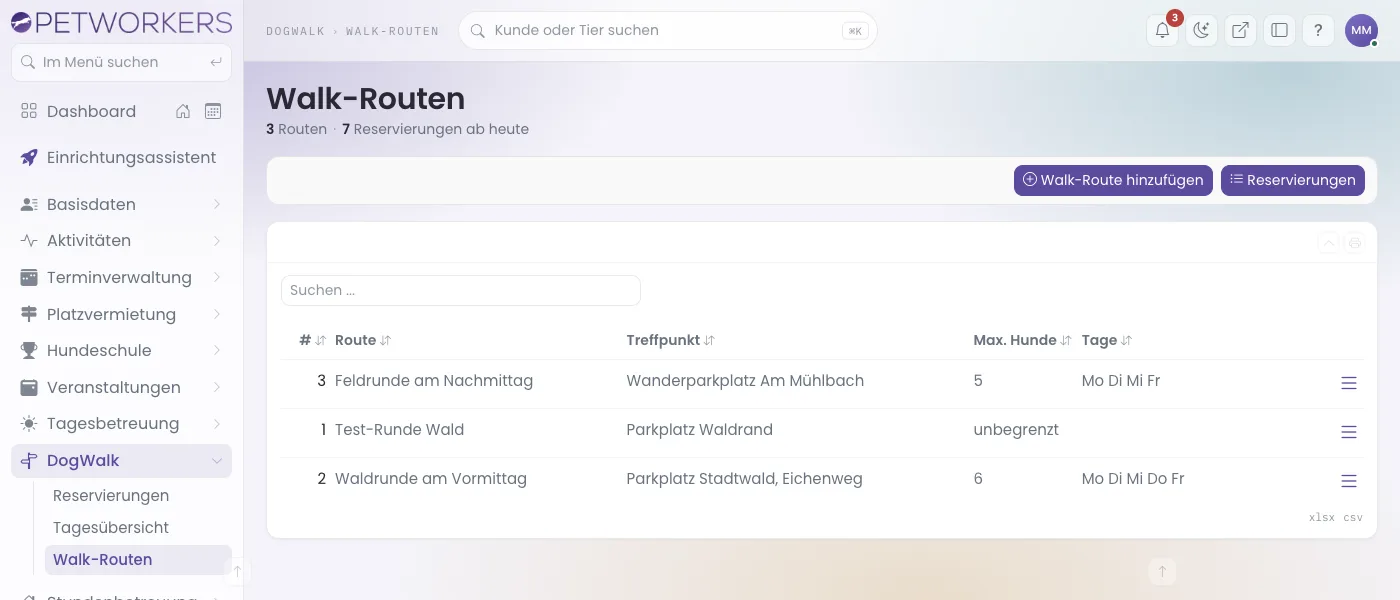Screen dimensions: 1400x600
Task: Open row menu for Waldrunde am Vormittag
Action: (1349, 481)
